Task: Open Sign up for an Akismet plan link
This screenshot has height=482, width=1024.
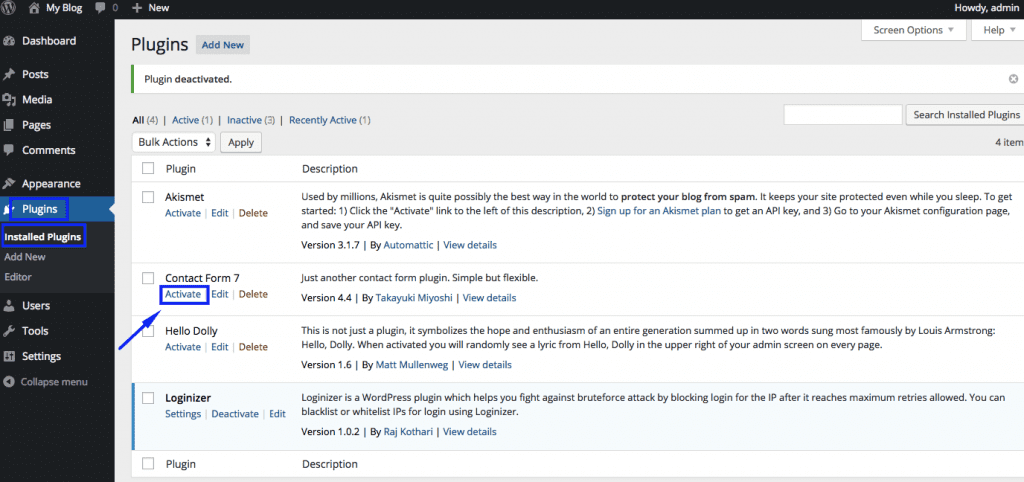Action: tap(660, 213)
